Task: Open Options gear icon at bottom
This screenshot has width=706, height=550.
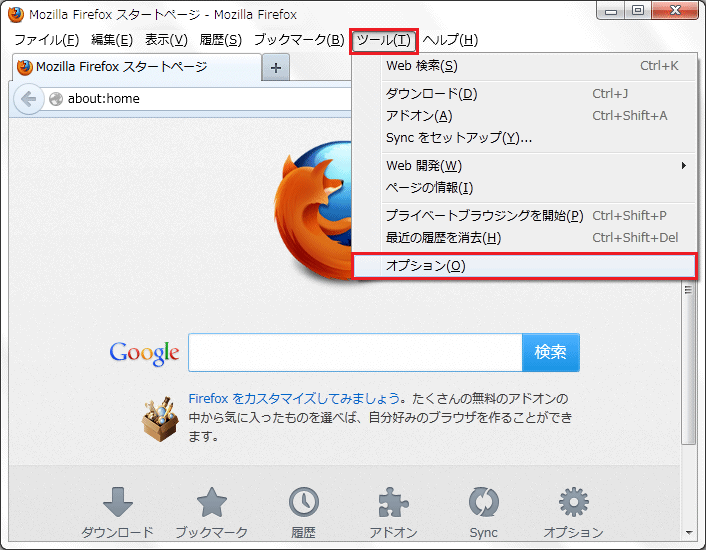Action: pyautogui.click(x=573, y=503)
